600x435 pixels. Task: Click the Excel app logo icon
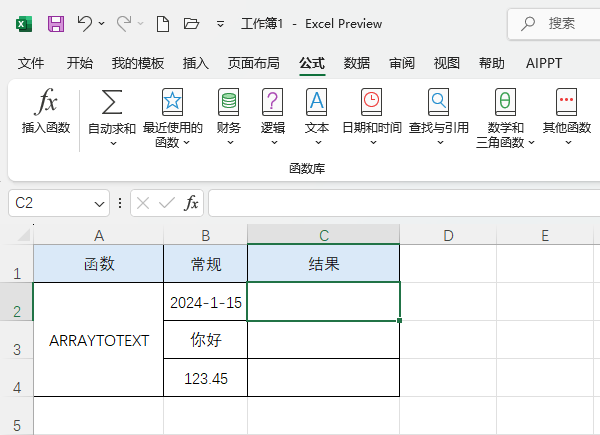24,24
